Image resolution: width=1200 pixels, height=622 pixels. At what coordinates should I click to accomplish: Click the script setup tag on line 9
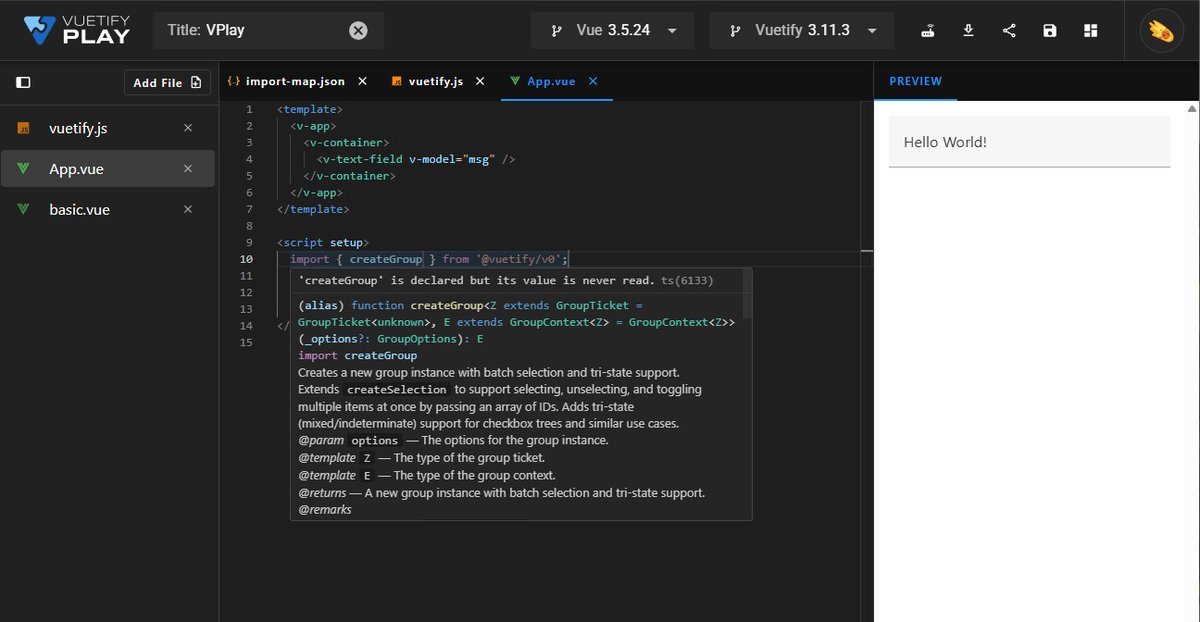(x=323, y=242)
